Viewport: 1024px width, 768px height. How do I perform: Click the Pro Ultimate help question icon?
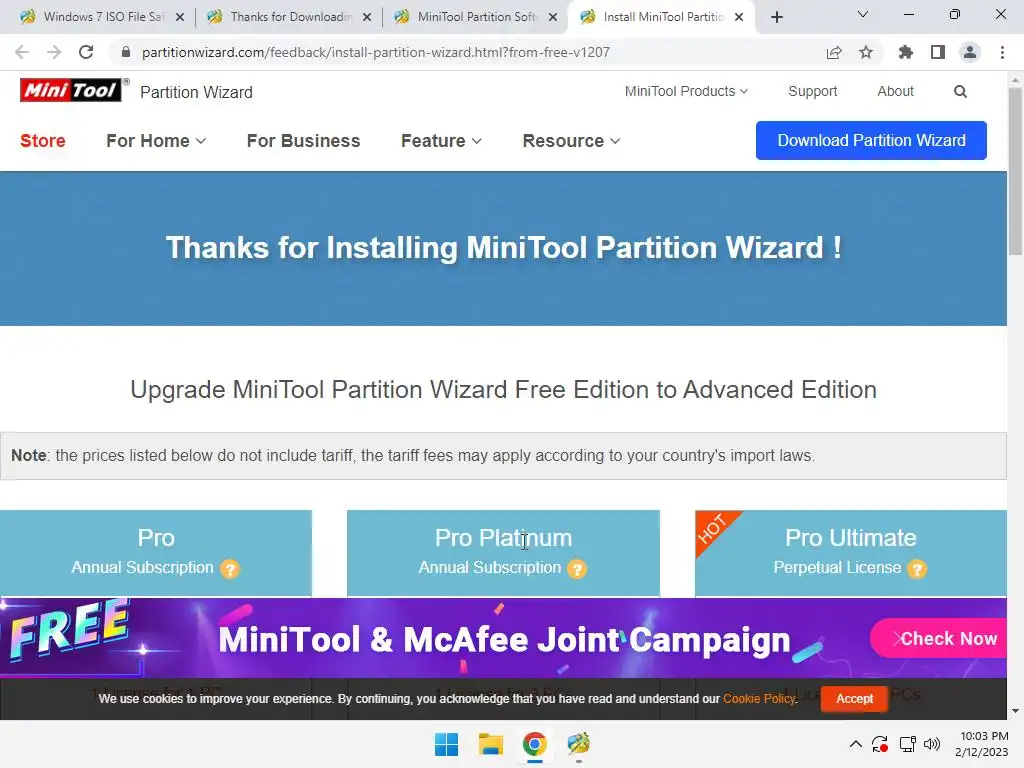click(x=917, y=569)
